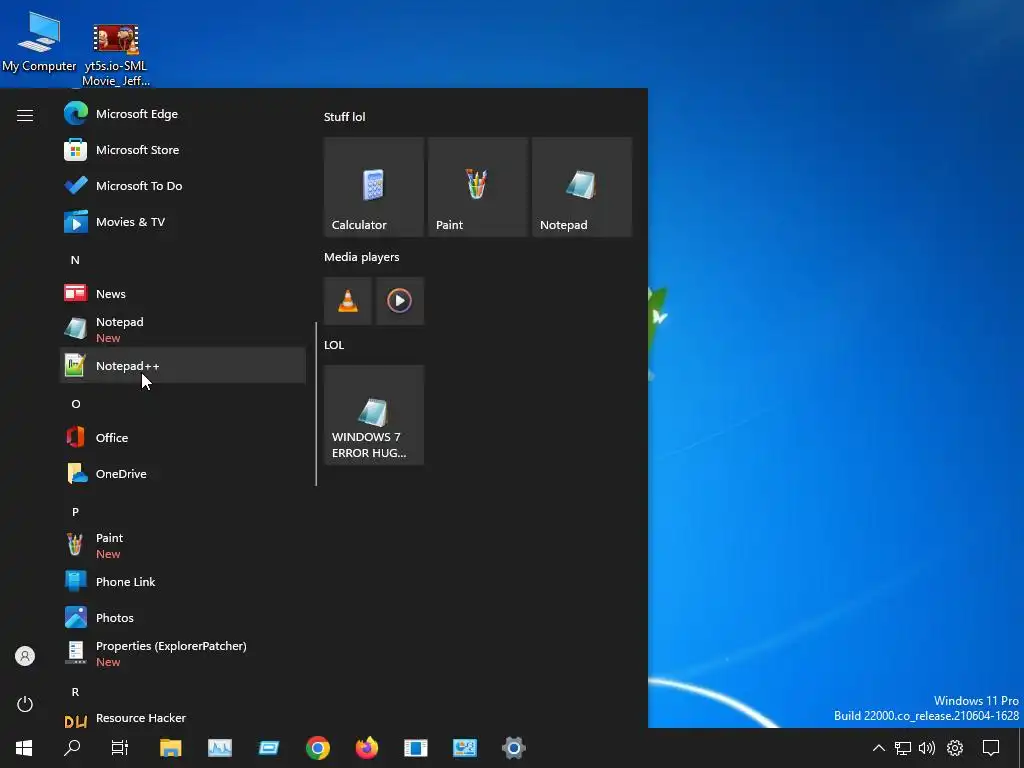Viewport: 1024px width, 768px height.
Task: Open the Windows Media Player small tile
Action: [x=400, y=301]
